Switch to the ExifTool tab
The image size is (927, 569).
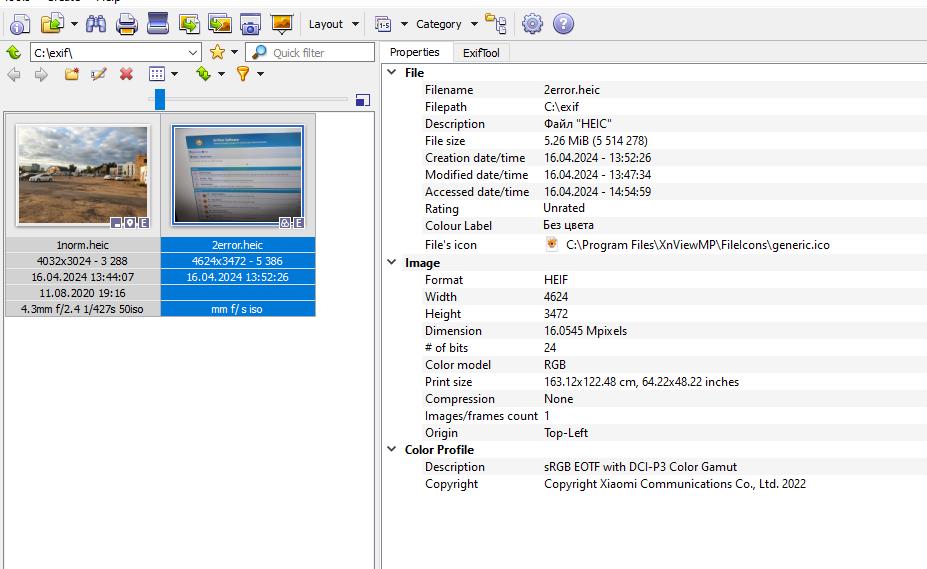click(x=480, y=52)
